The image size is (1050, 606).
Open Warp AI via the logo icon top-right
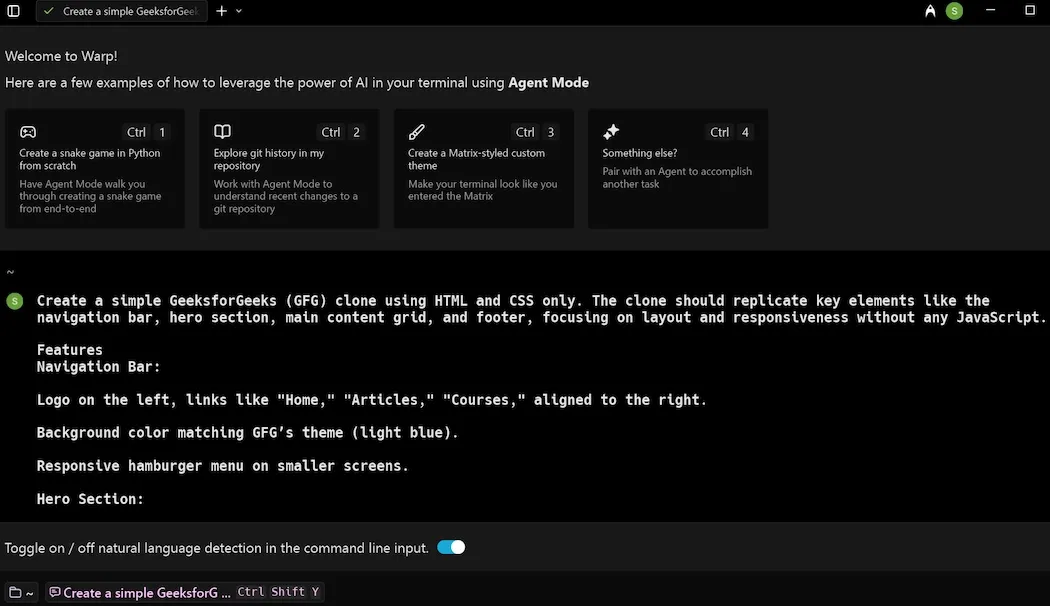point(929,11)
